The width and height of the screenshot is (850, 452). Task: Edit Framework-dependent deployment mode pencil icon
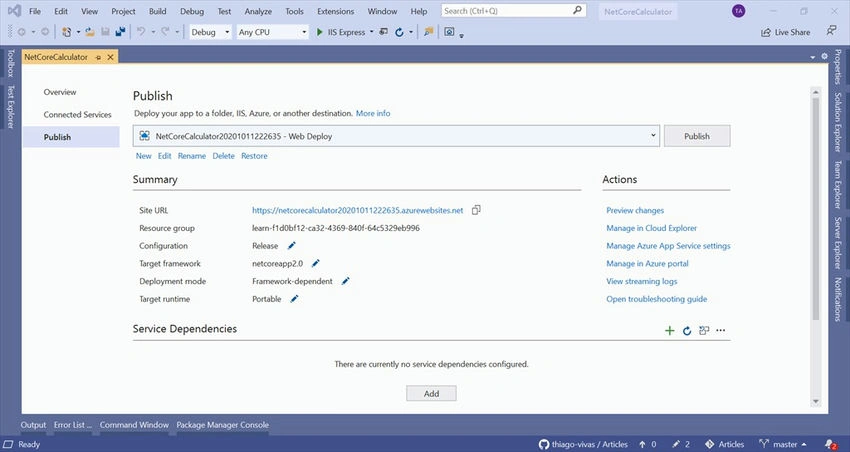(x=345, y=281)
